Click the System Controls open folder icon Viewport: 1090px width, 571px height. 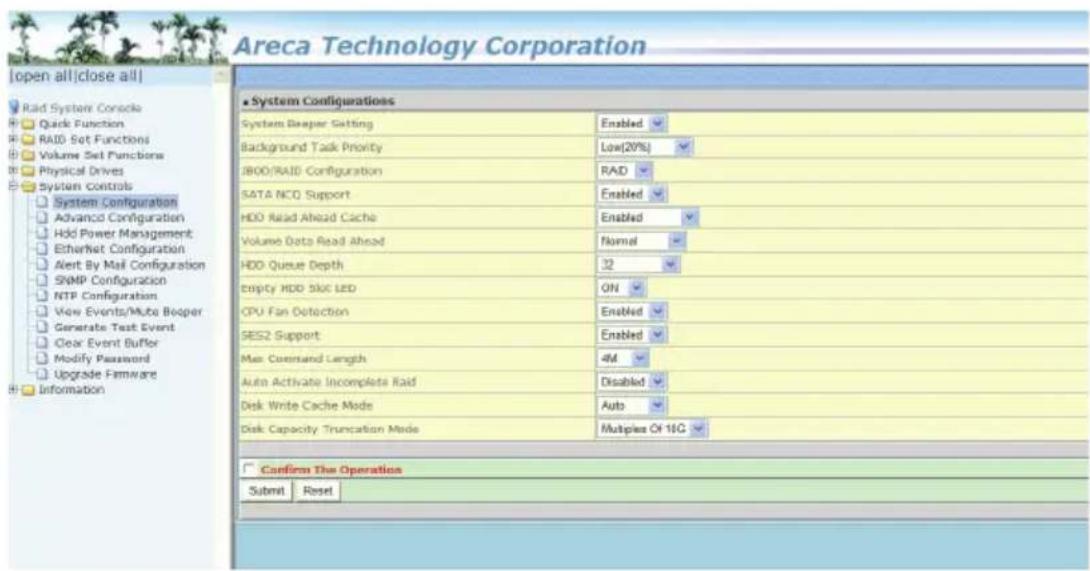(x=29, y=187)
